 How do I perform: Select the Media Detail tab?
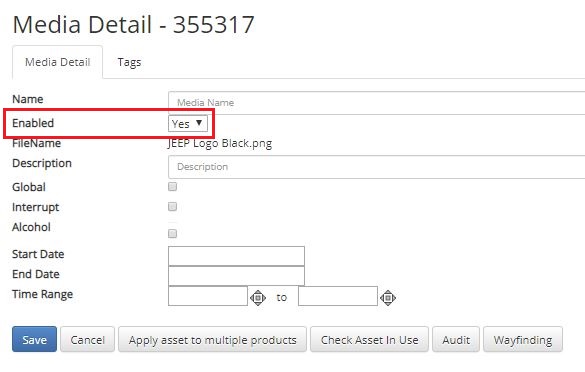[x=57, y=62]
